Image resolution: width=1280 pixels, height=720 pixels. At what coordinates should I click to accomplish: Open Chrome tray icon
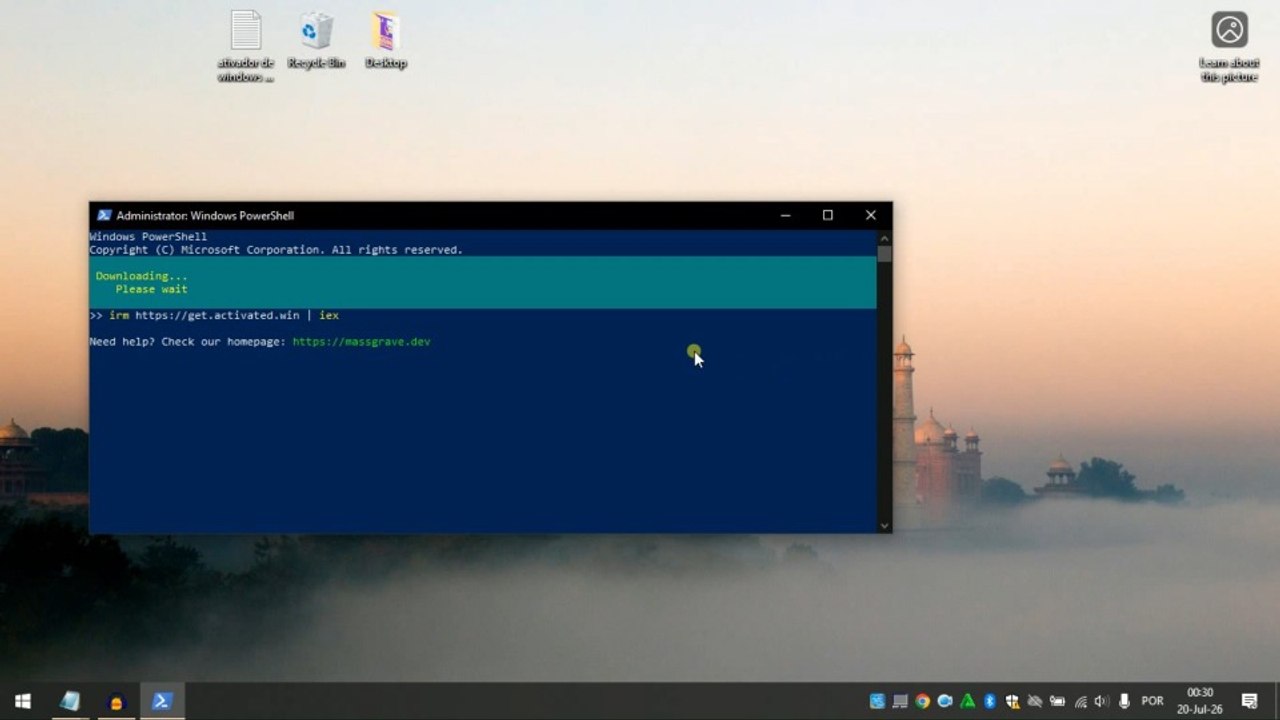[922, 701]
